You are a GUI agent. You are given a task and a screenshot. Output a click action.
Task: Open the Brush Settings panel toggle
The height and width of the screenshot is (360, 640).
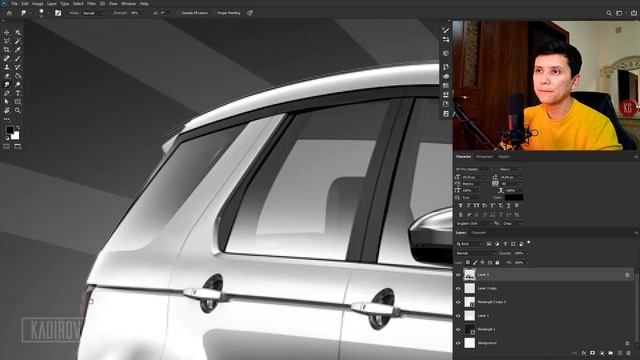click(x=58, y=13)
